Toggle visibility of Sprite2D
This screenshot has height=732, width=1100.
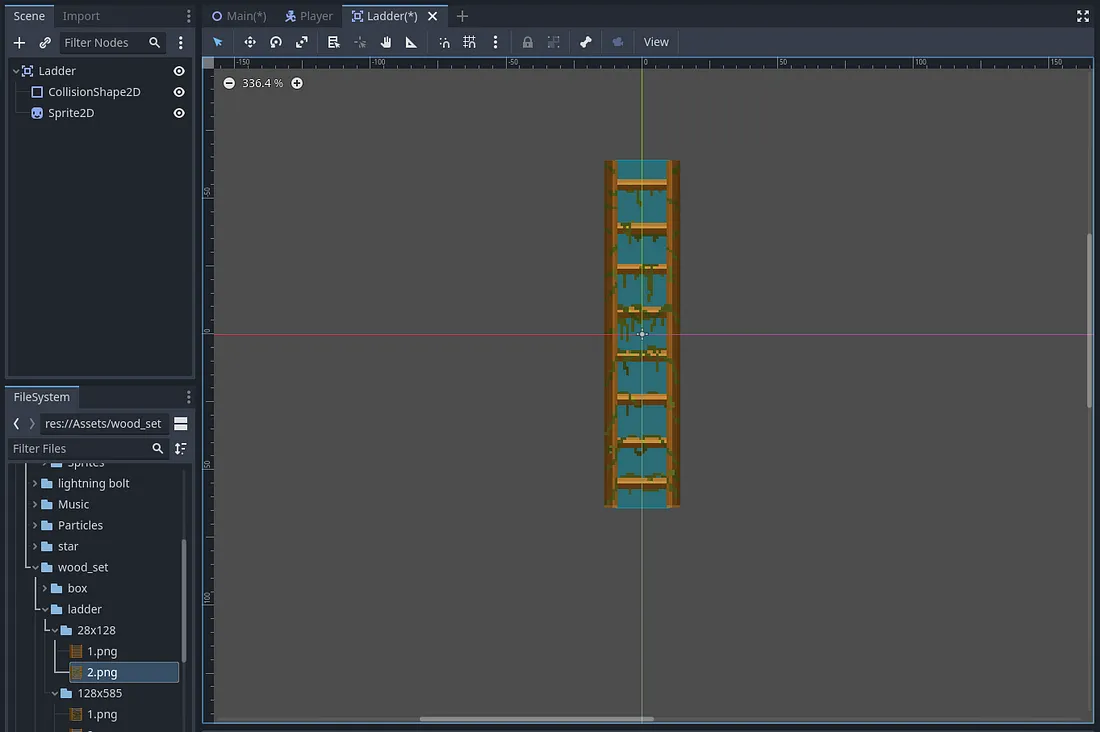pyautogui.click(x=179, y=113)
